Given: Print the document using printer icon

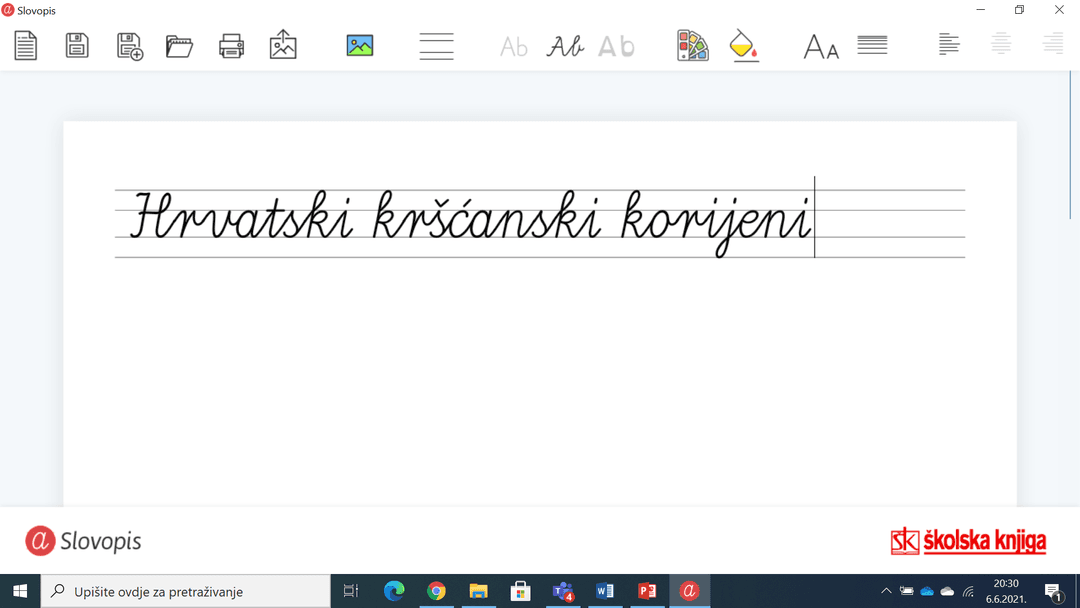Looking at the screenshot, I should (231, 46).
